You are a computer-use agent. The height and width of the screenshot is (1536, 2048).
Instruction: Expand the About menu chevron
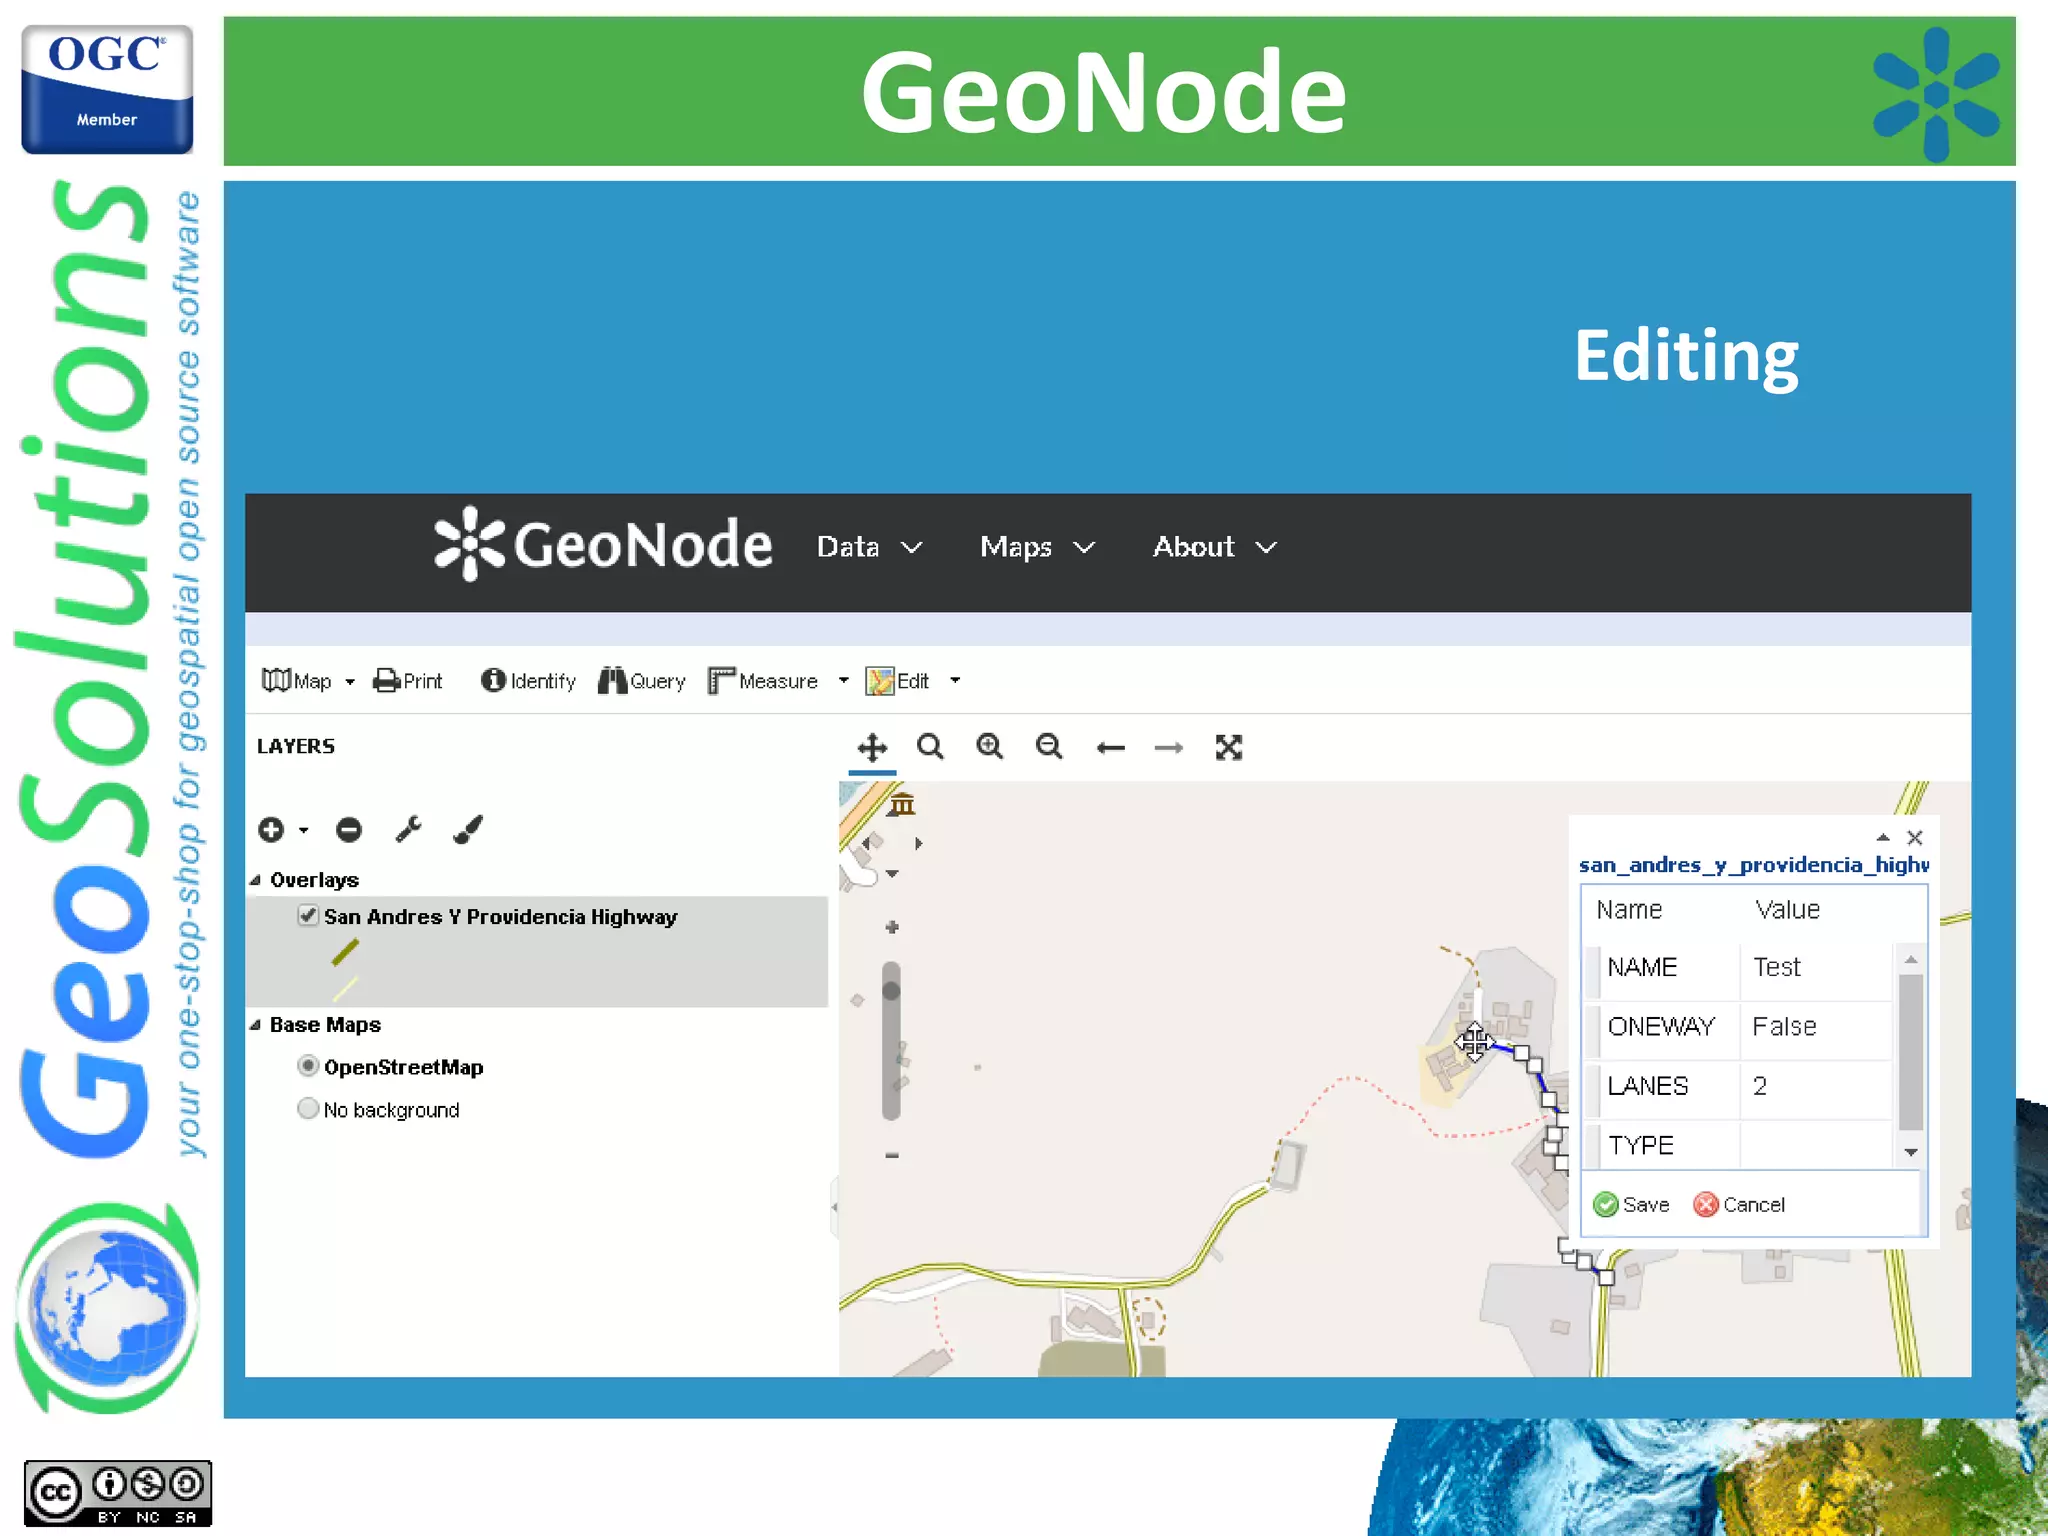coord(1266,548)
